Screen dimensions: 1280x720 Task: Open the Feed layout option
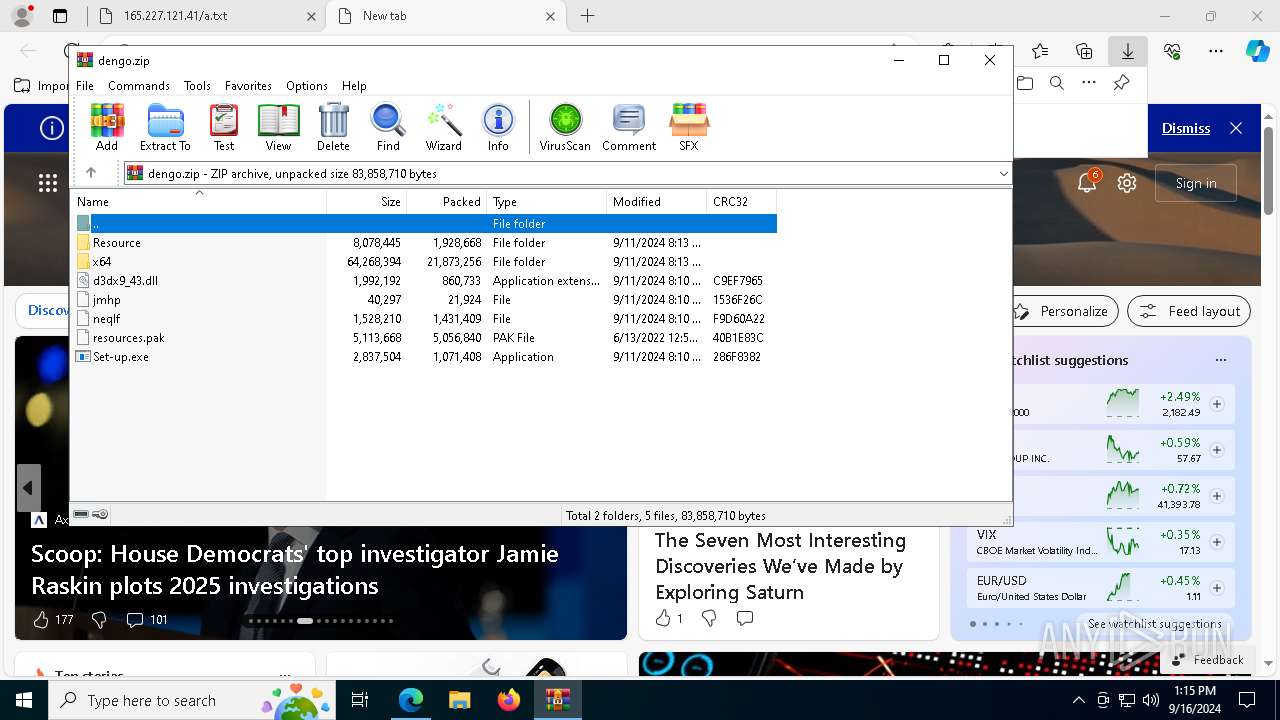tap(1189, 311)
